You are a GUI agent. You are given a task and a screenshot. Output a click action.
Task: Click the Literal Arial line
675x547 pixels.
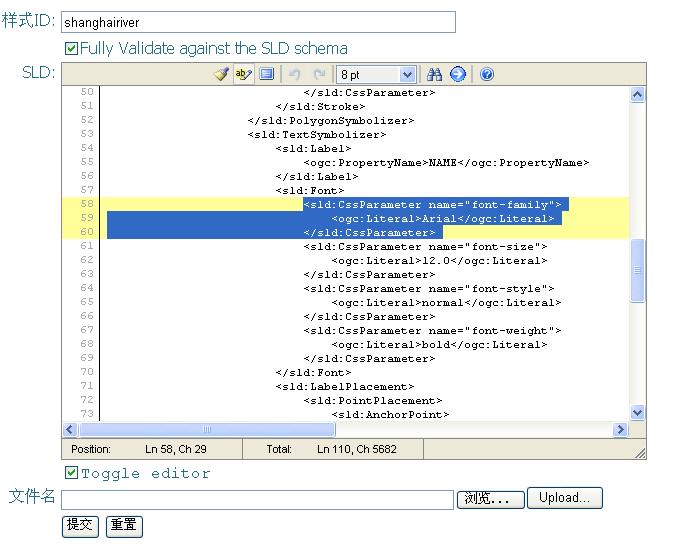point(443,219)
